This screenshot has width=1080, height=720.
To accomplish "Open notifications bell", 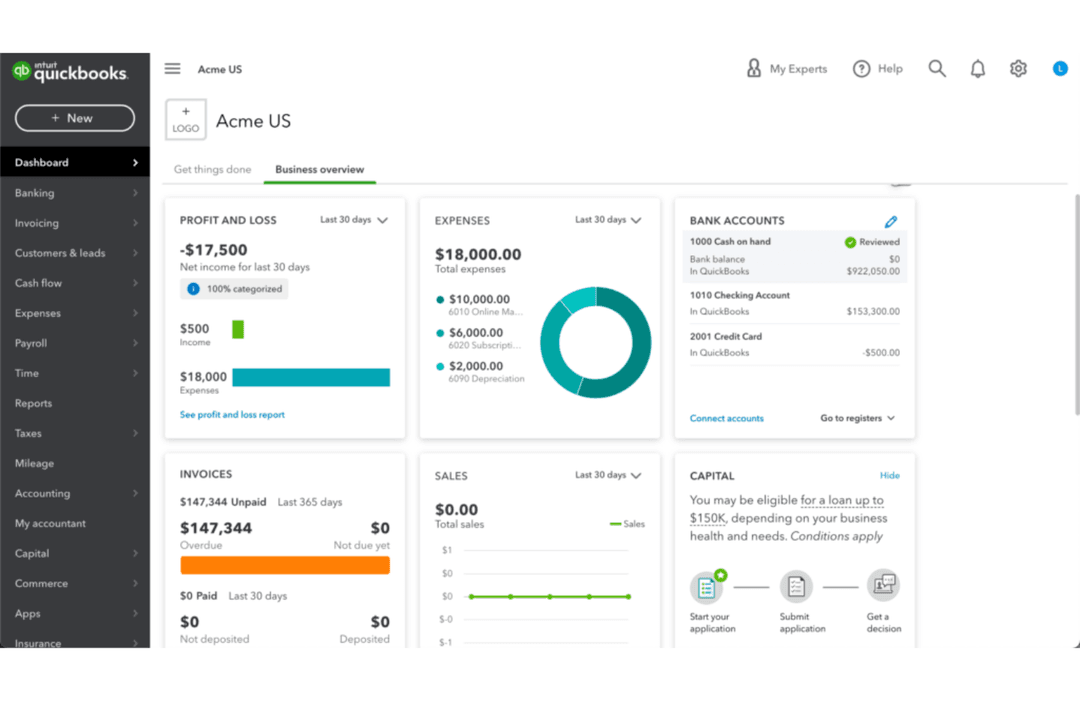I will pos(977,68).
